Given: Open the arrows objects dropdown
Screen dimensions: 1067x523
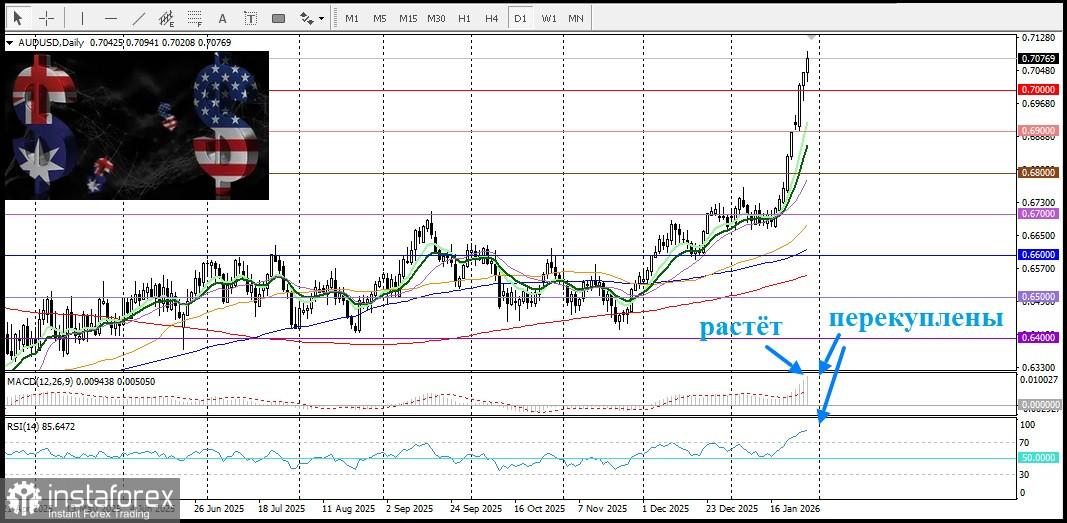Looking at the screenshot, I should [x=312, y=18].
